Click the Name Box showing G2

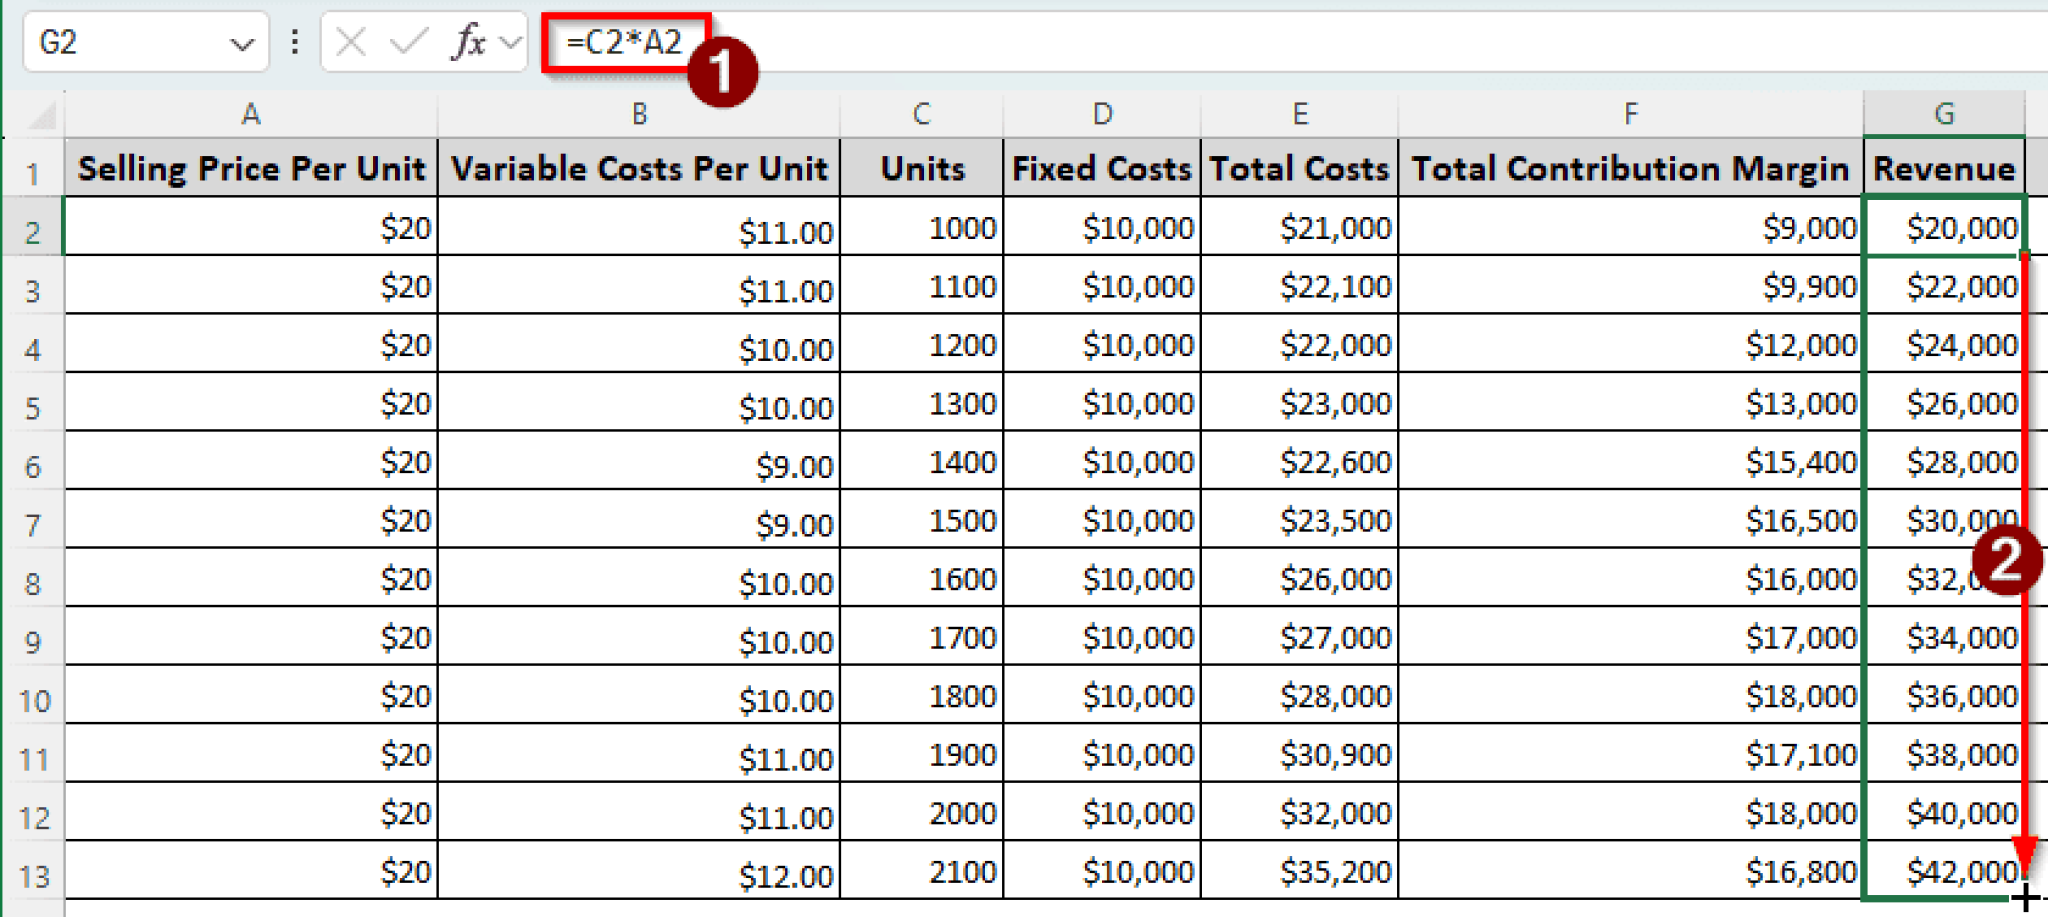(x=145, y=42)
